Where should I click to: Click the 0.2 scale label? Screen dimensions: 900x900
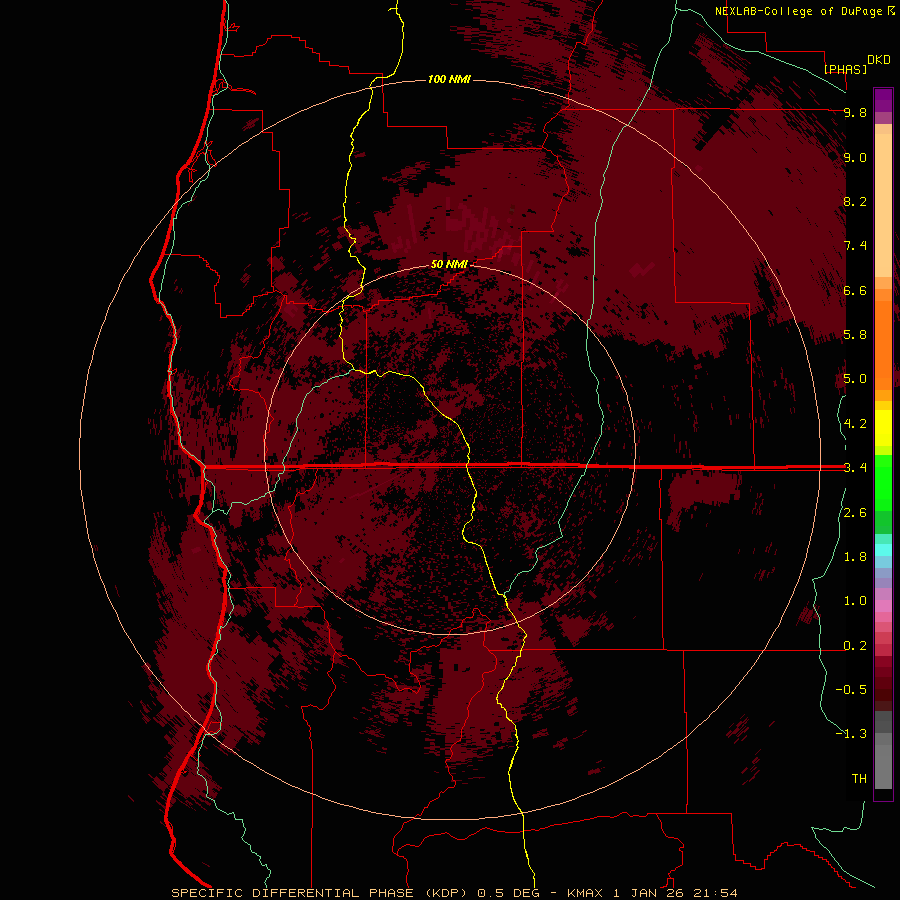(x=855, y=646)
